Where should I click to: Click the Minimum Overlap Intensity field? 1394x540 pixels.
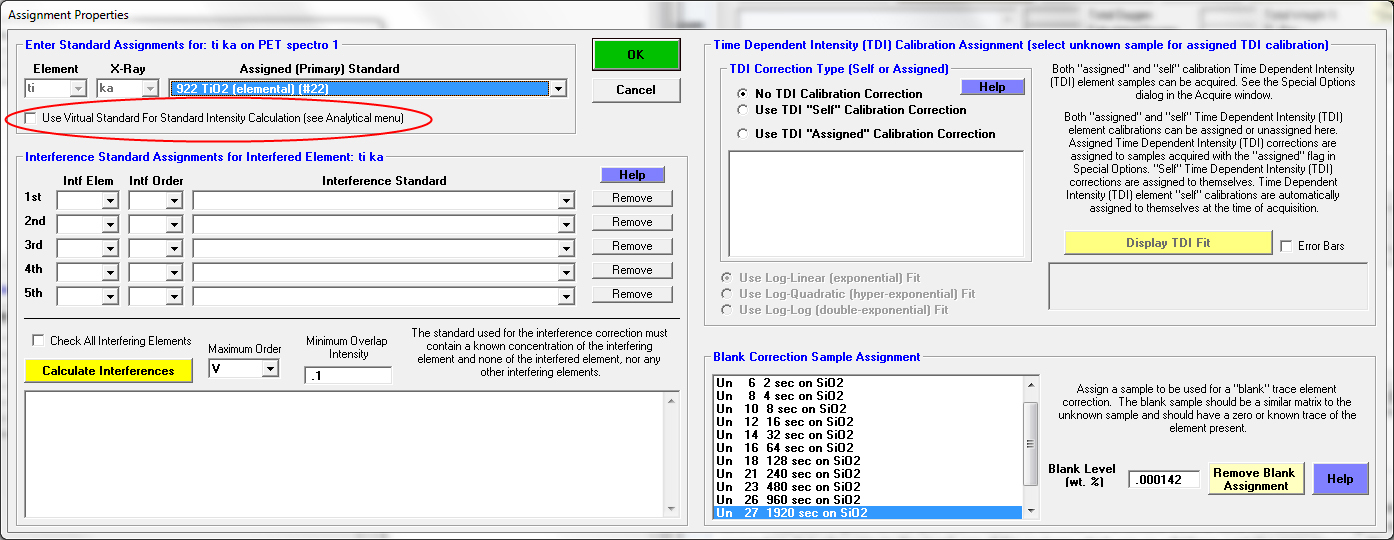click(348, 375)
